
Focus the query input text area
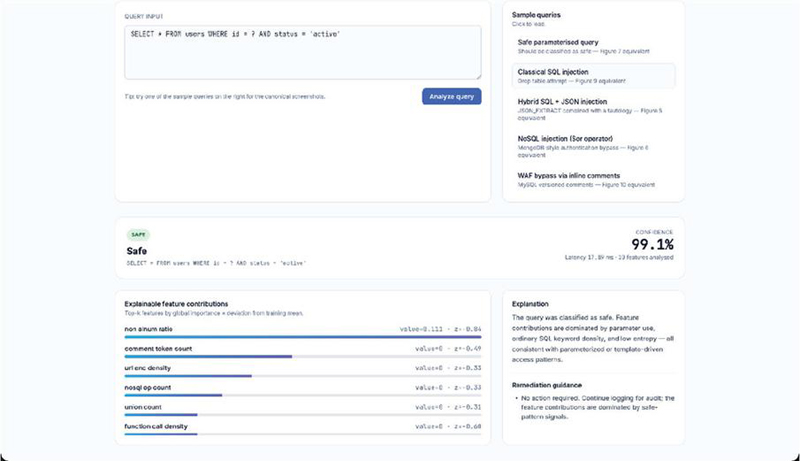tap(303, 53)
